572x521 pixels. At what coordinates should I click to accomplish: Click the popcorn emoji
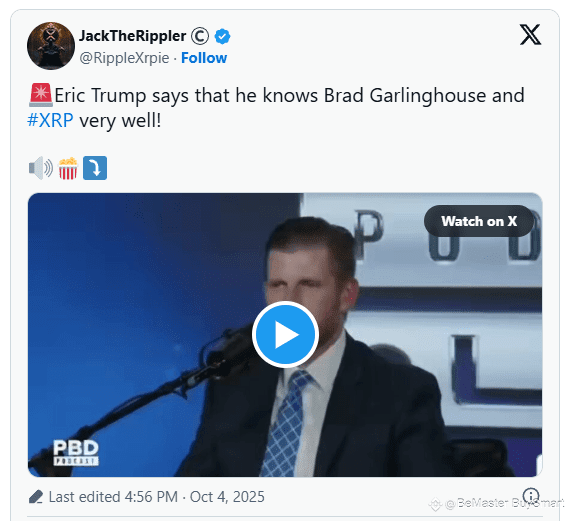68,168
